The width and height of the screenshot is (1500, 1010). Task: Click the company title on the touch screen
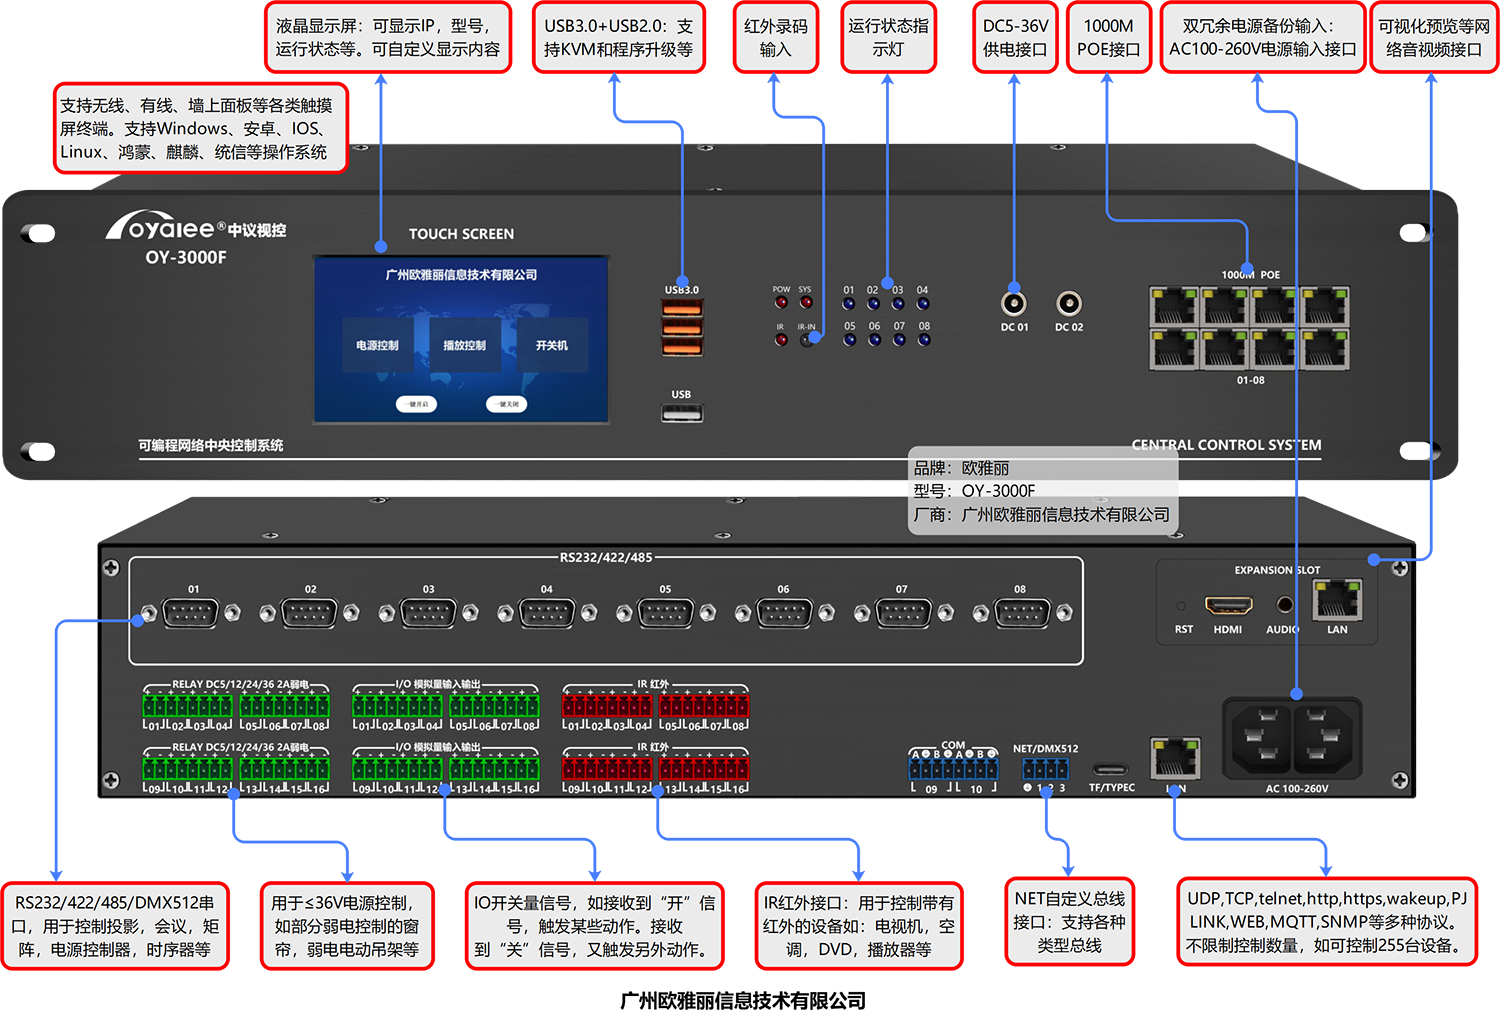click(461, 275)
